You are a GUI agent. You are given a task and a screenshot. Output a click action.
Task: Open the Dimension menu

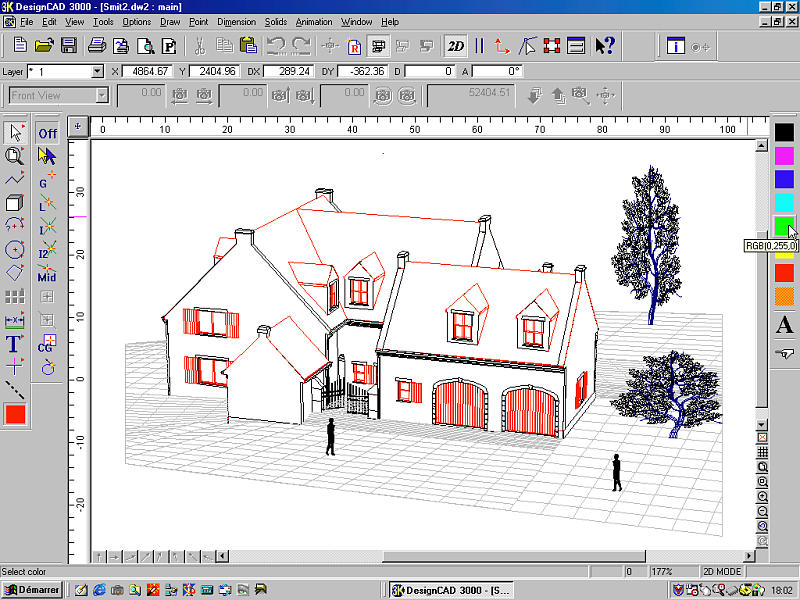click(x=236, y=21)
